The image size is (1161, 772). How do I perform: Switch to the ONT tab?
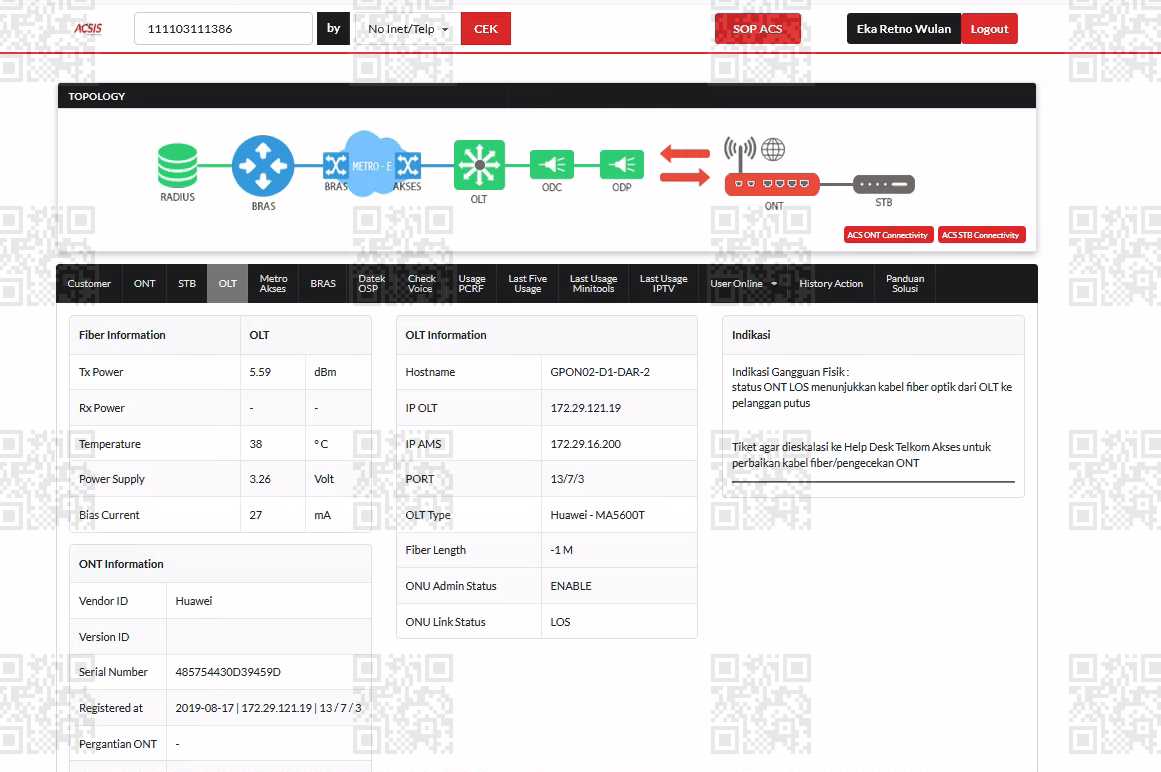pos(144,283)
